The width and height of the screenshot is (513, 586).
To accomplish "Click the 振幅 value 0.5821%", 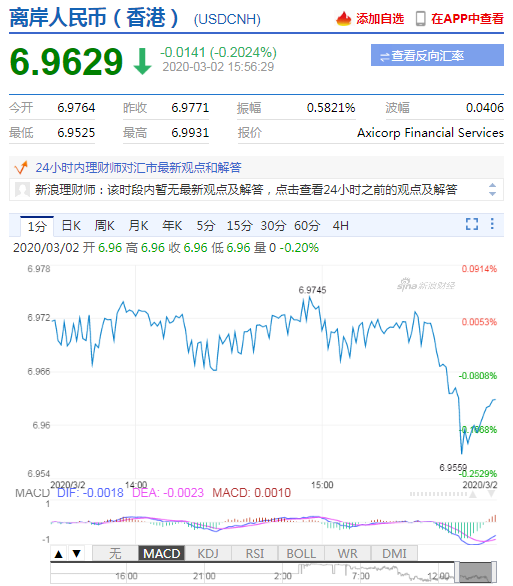I will click(x=331, y=108).
